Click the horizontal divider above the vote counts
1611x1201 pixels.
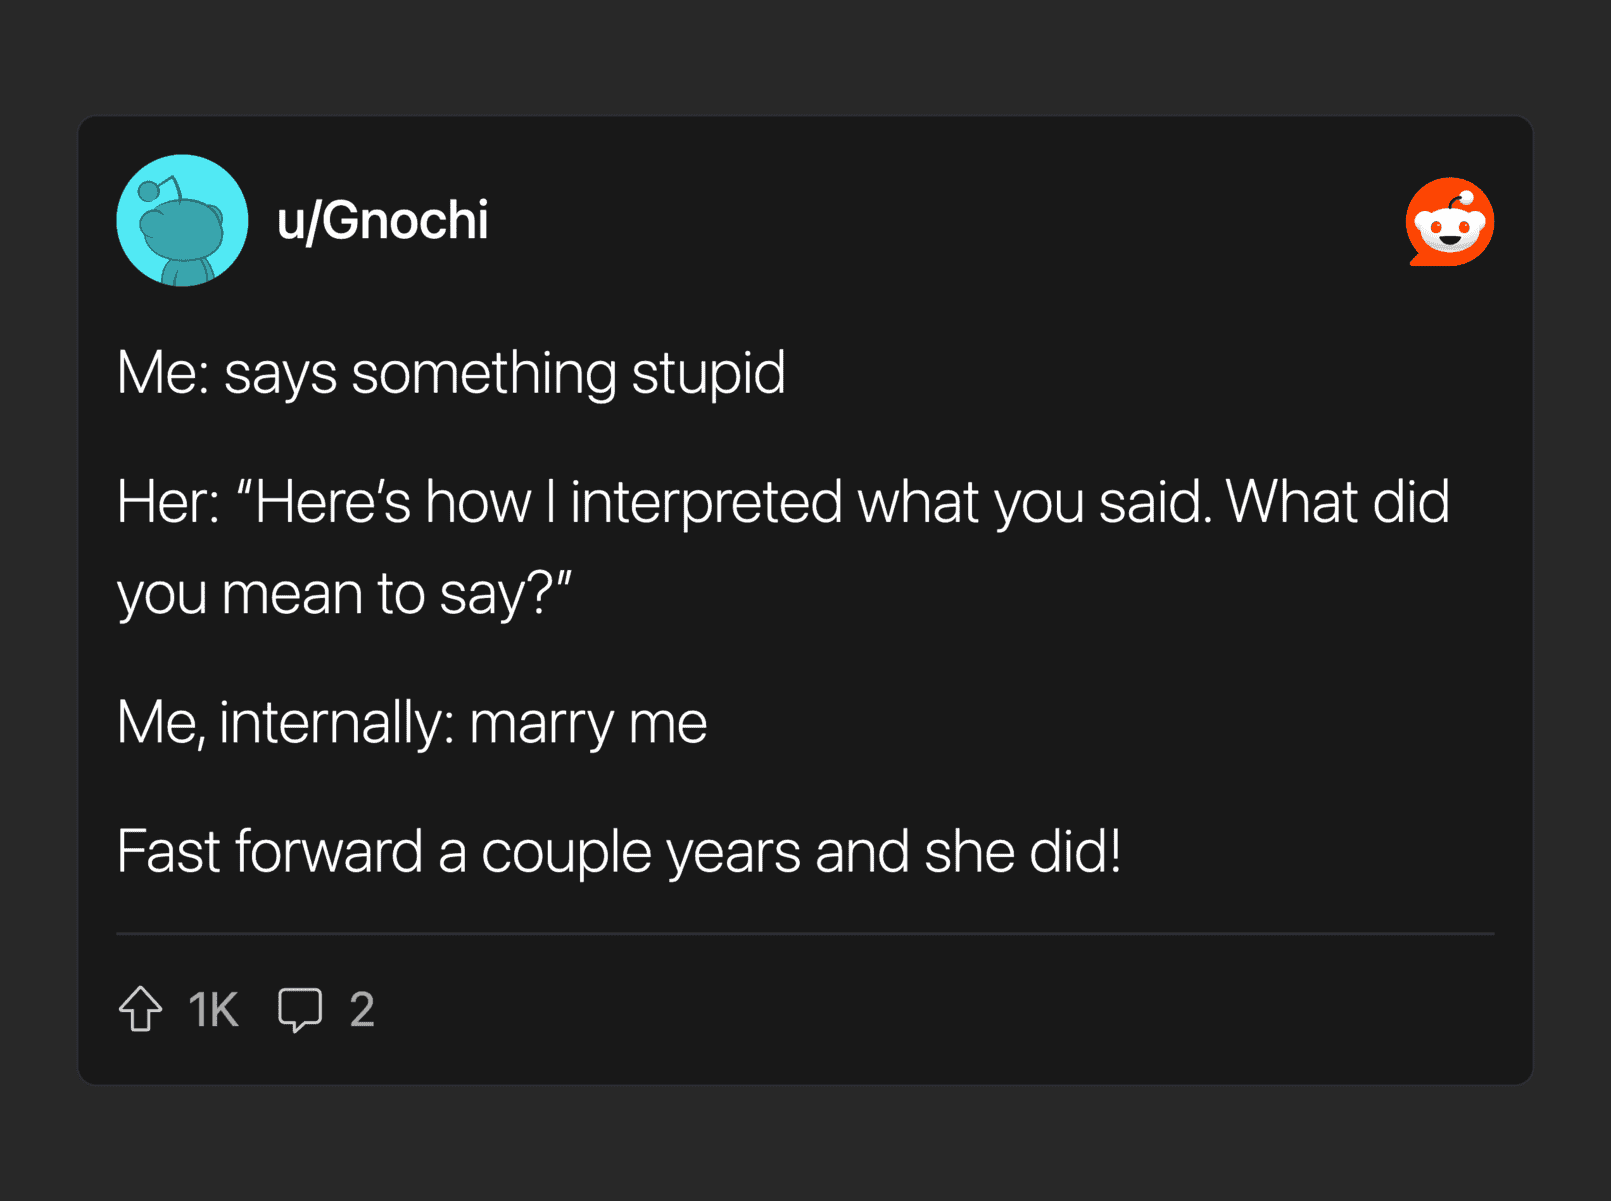click(805, 933)
